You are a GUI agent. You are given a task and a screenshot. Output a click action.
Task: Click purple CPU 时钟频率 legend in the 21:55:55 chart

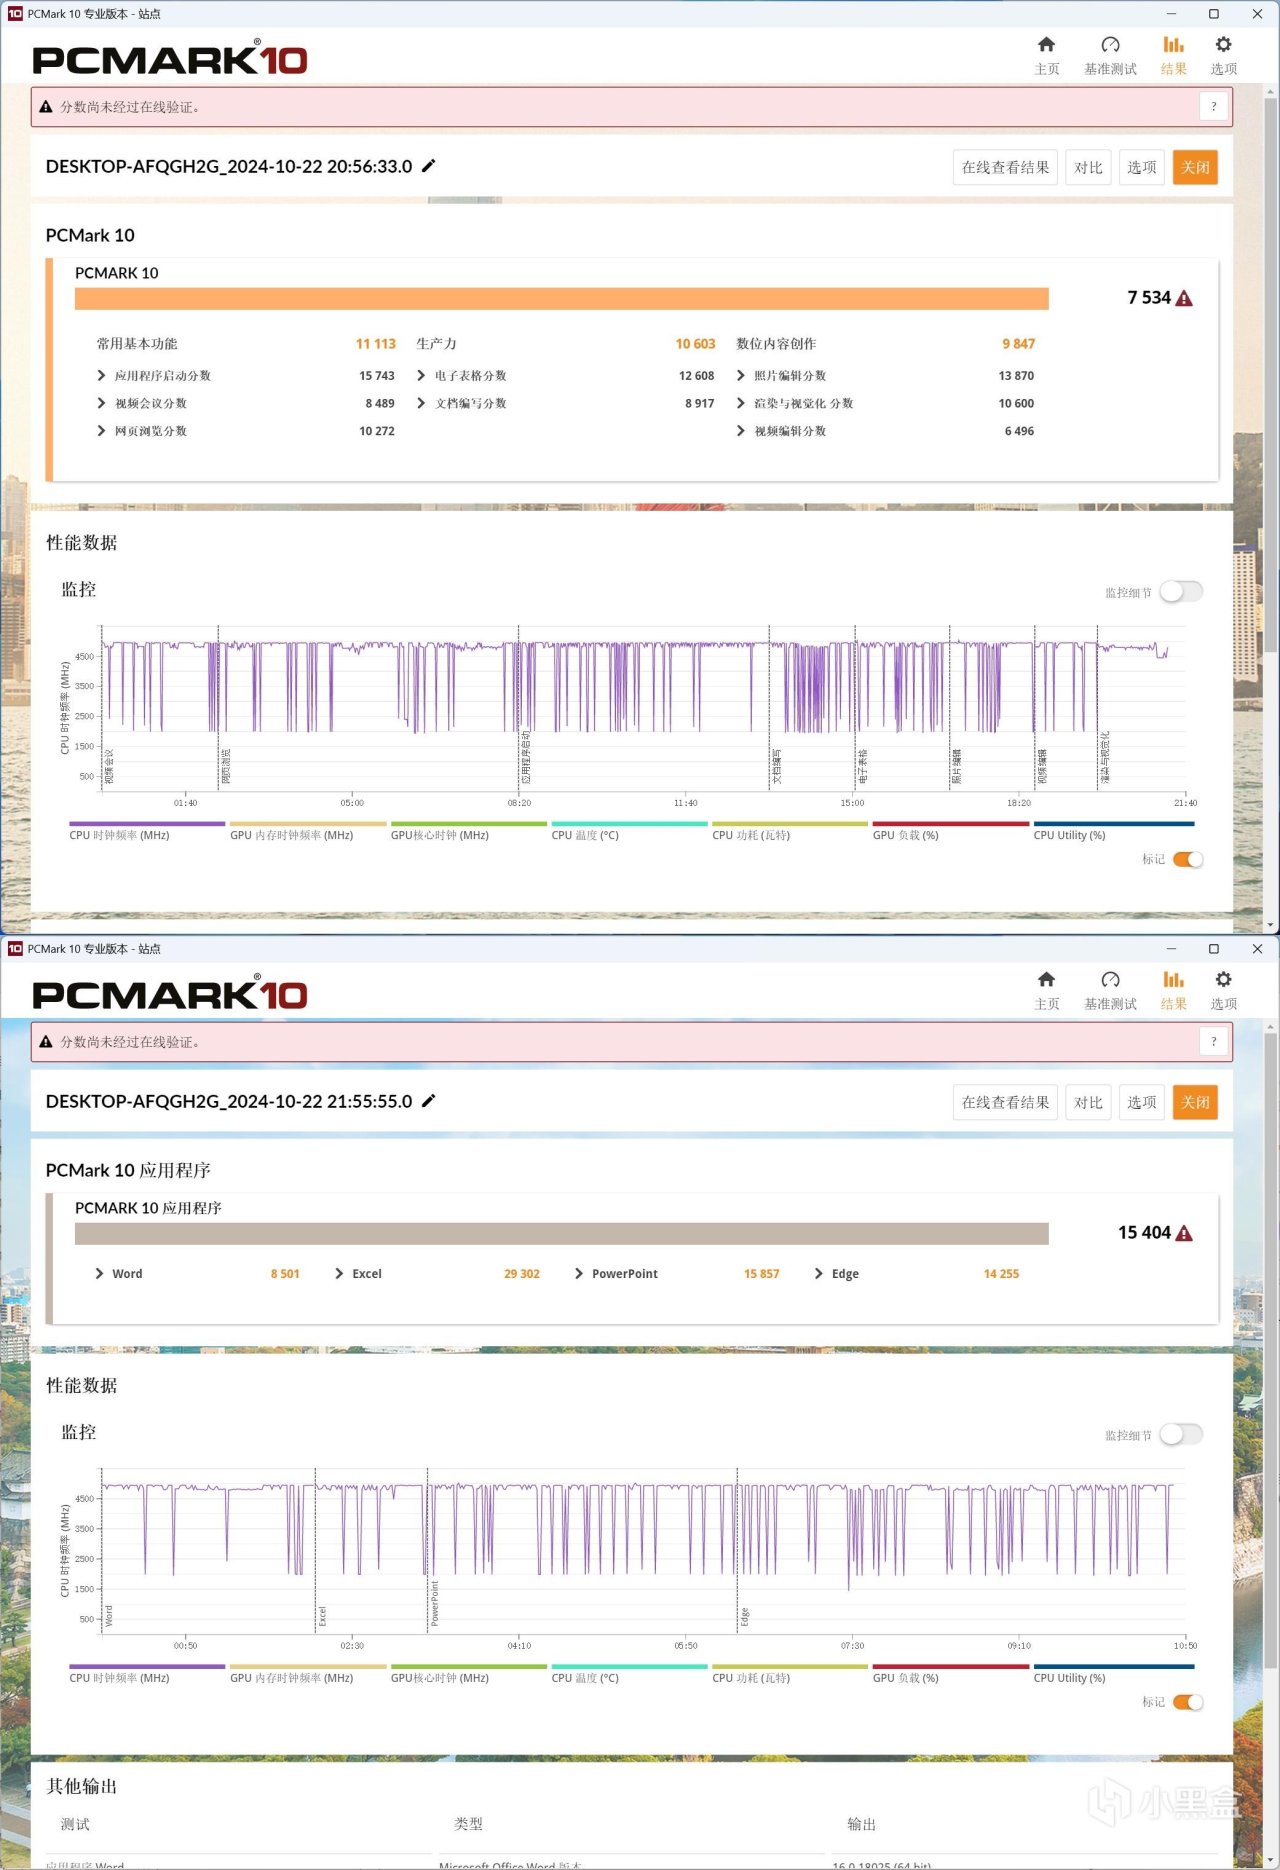coord(147,1674)
